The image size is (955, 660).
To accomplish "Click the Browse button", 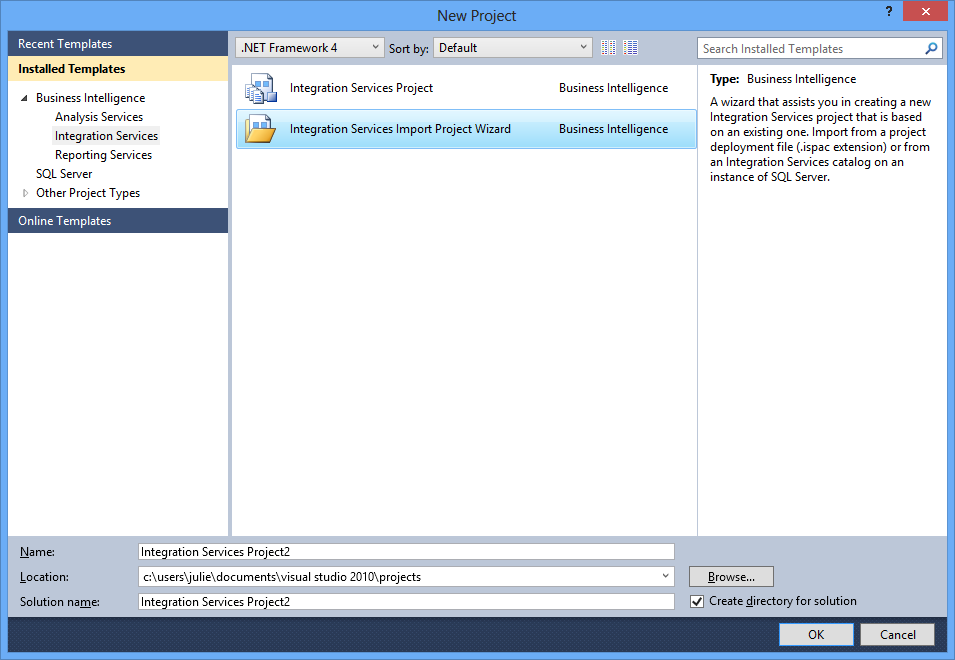I will point(731,577).
